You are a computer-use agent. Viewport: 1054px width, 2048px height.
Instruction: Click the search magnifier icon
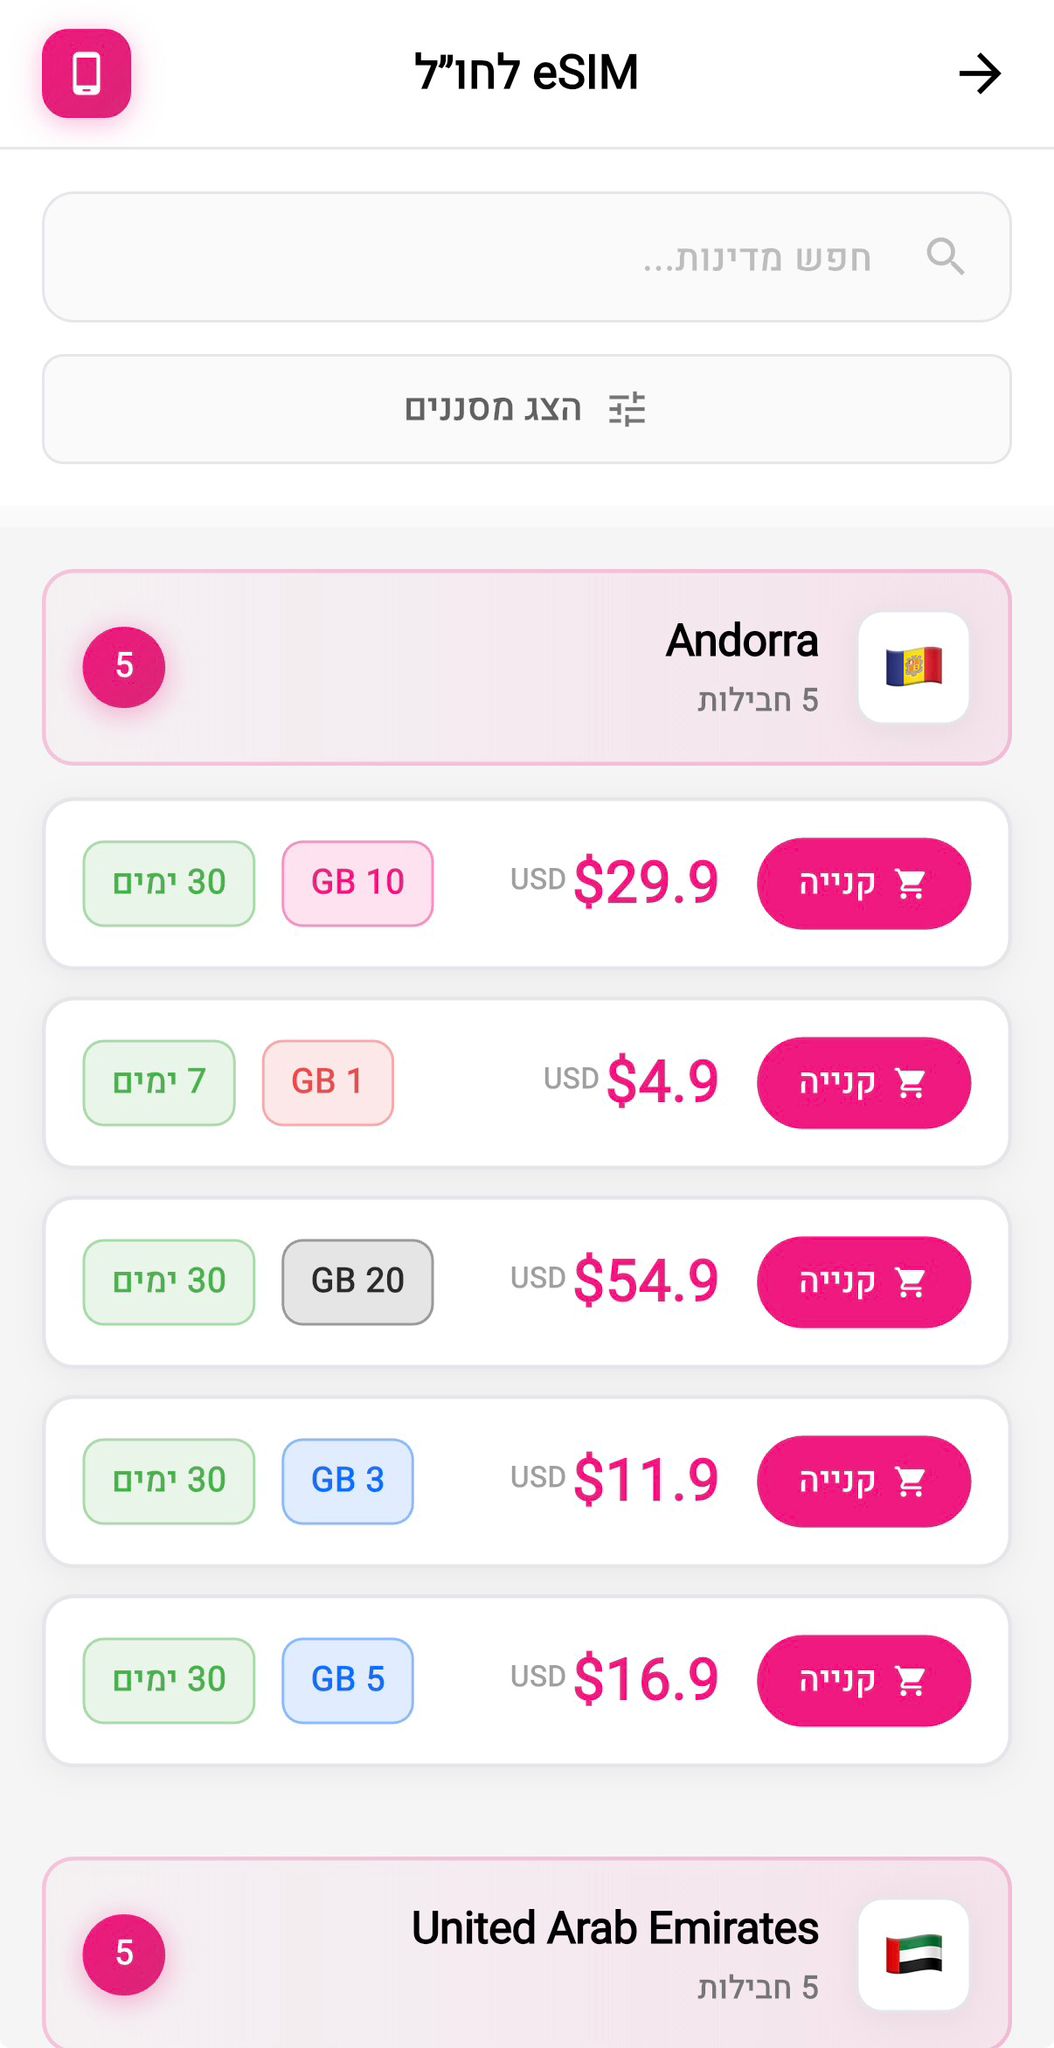945,257
